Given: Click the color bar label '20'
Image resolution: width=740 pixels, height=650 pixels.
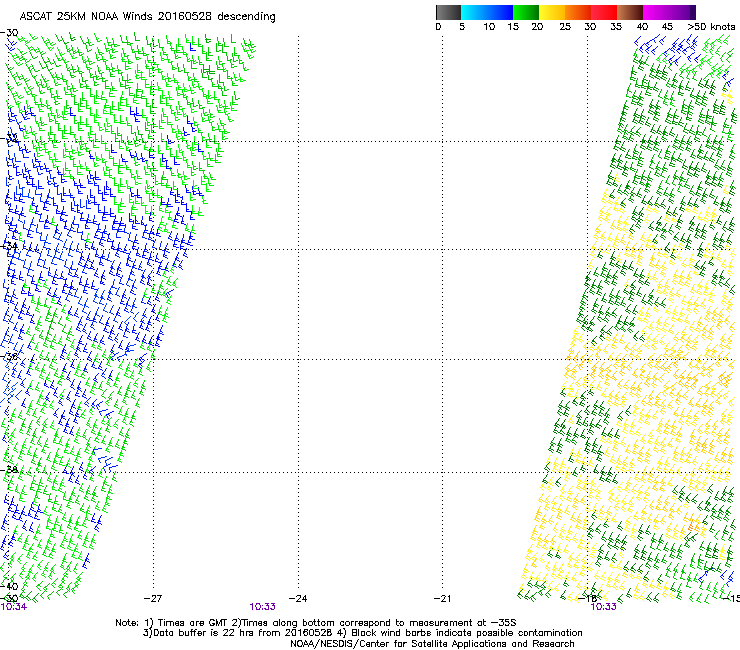Looking at the screenshot, I should 537,27.
